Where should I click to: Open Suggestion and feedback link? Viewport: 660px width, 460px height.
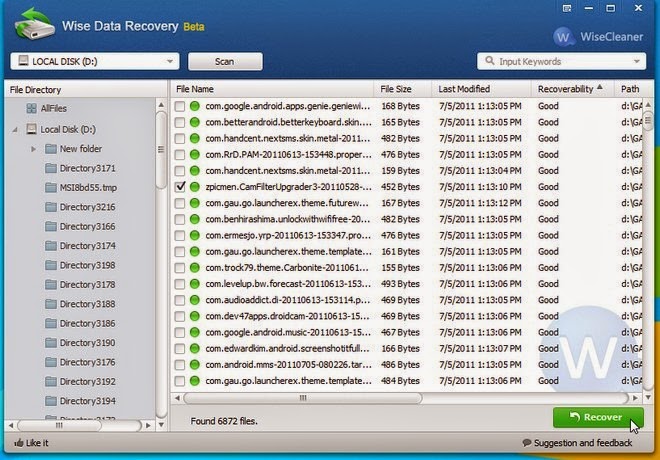coord(577,443)
